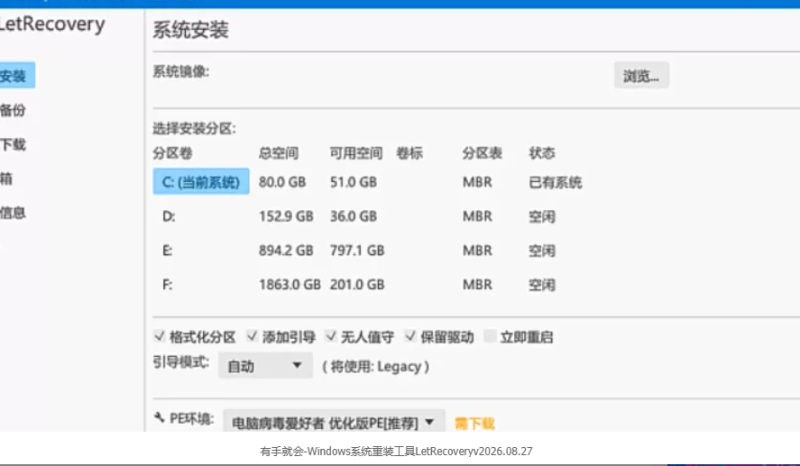Click the 状态 column header
This screenshot has height=466, width=800.
tap(542, 153)
